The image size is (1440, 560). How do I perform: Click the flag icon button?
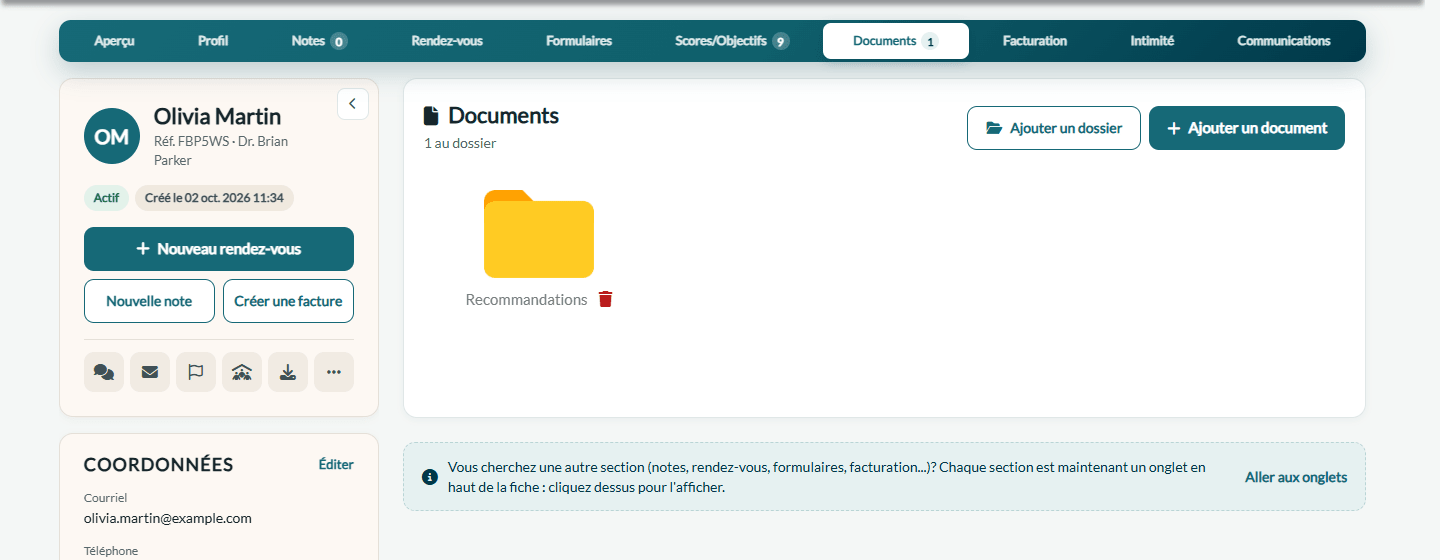click(196, 372)
